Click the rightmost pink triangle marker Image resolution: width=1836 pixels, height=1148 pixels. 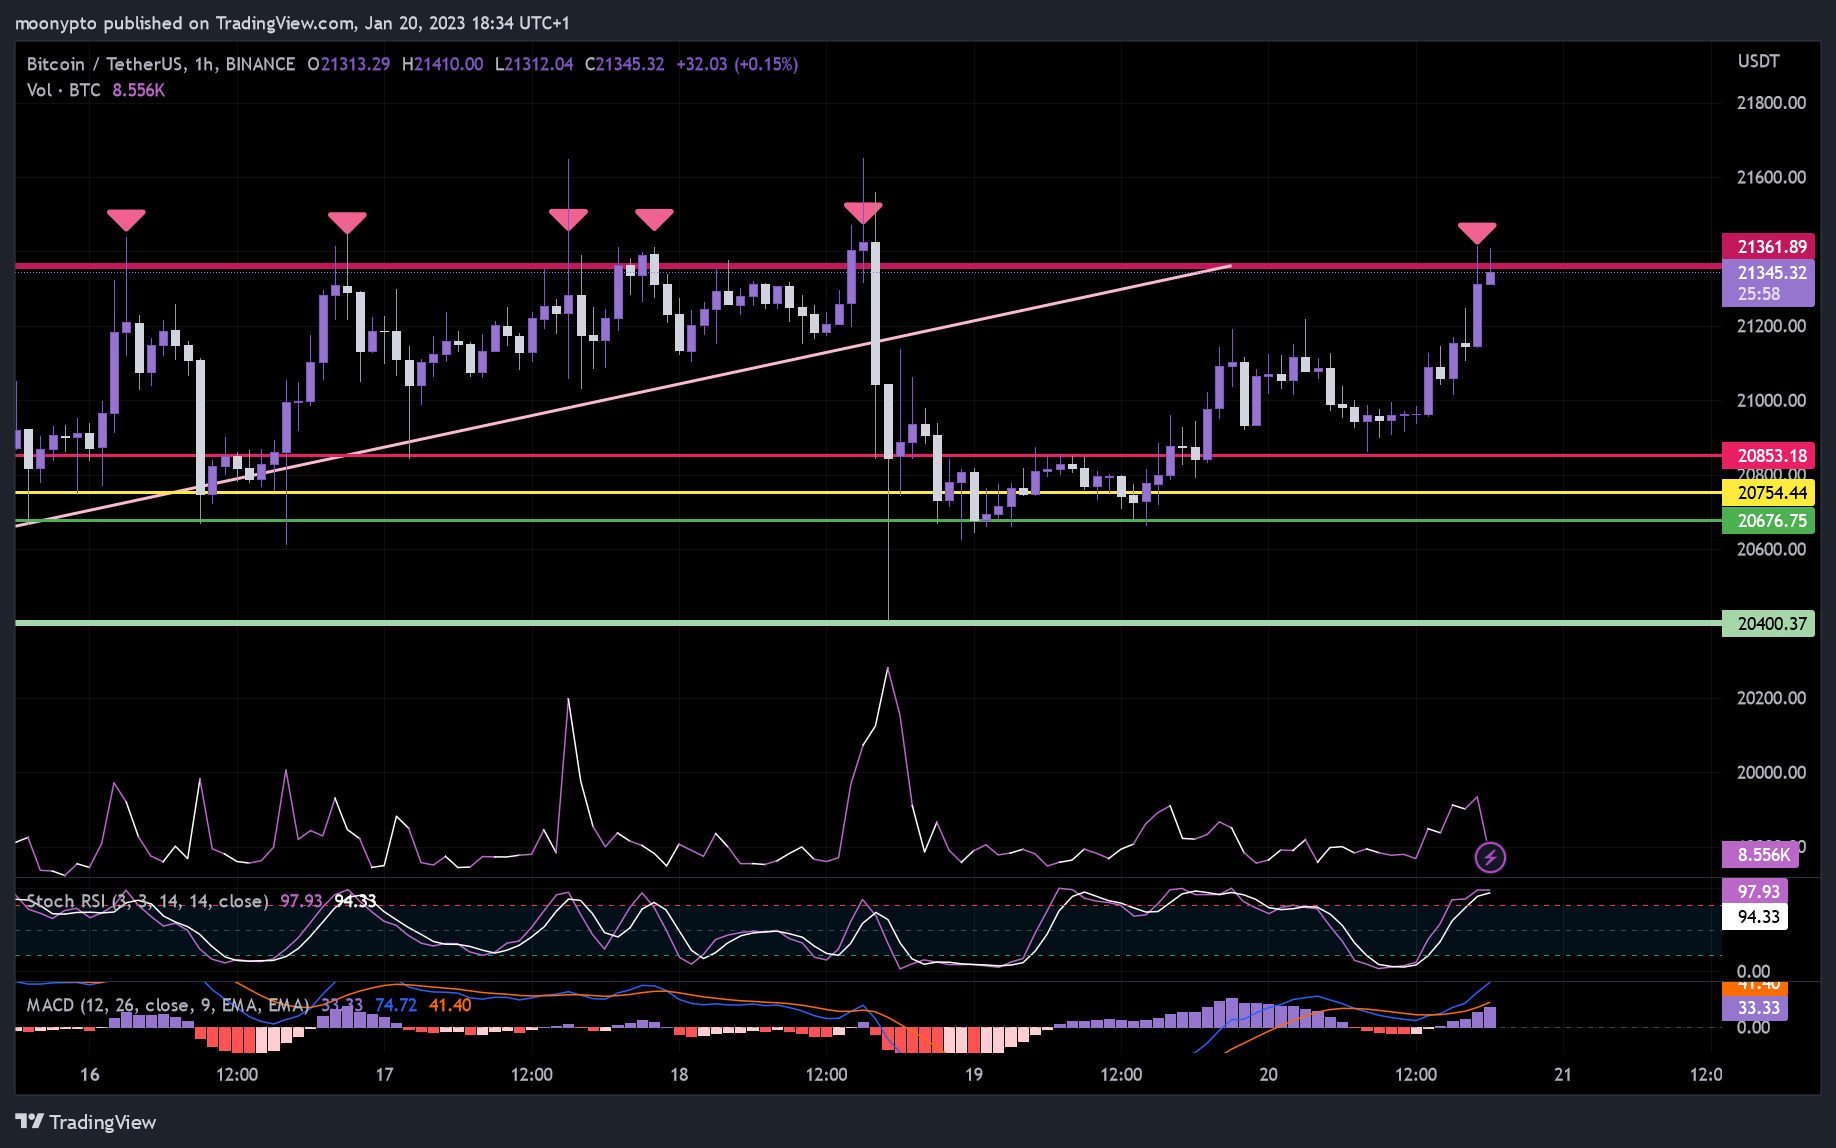(1477, 233)
